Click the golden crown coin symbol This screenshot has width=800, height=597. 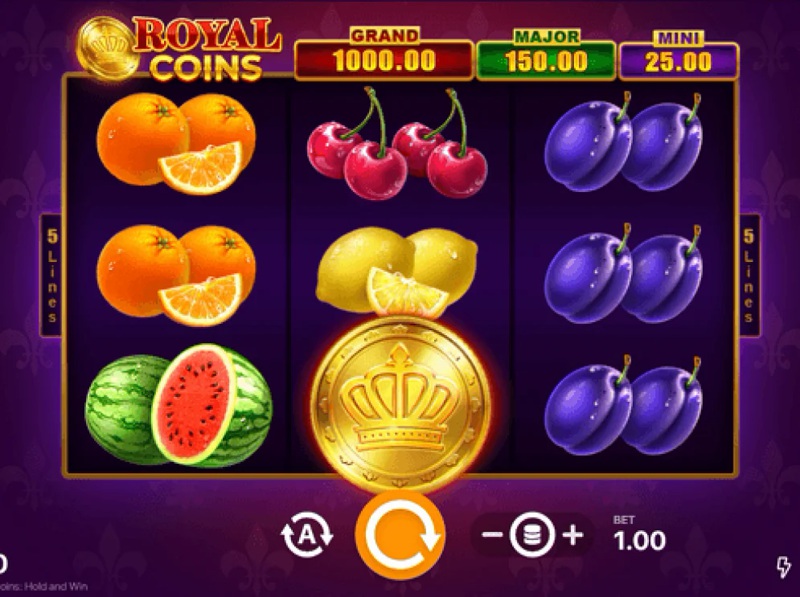coord(401,403)
